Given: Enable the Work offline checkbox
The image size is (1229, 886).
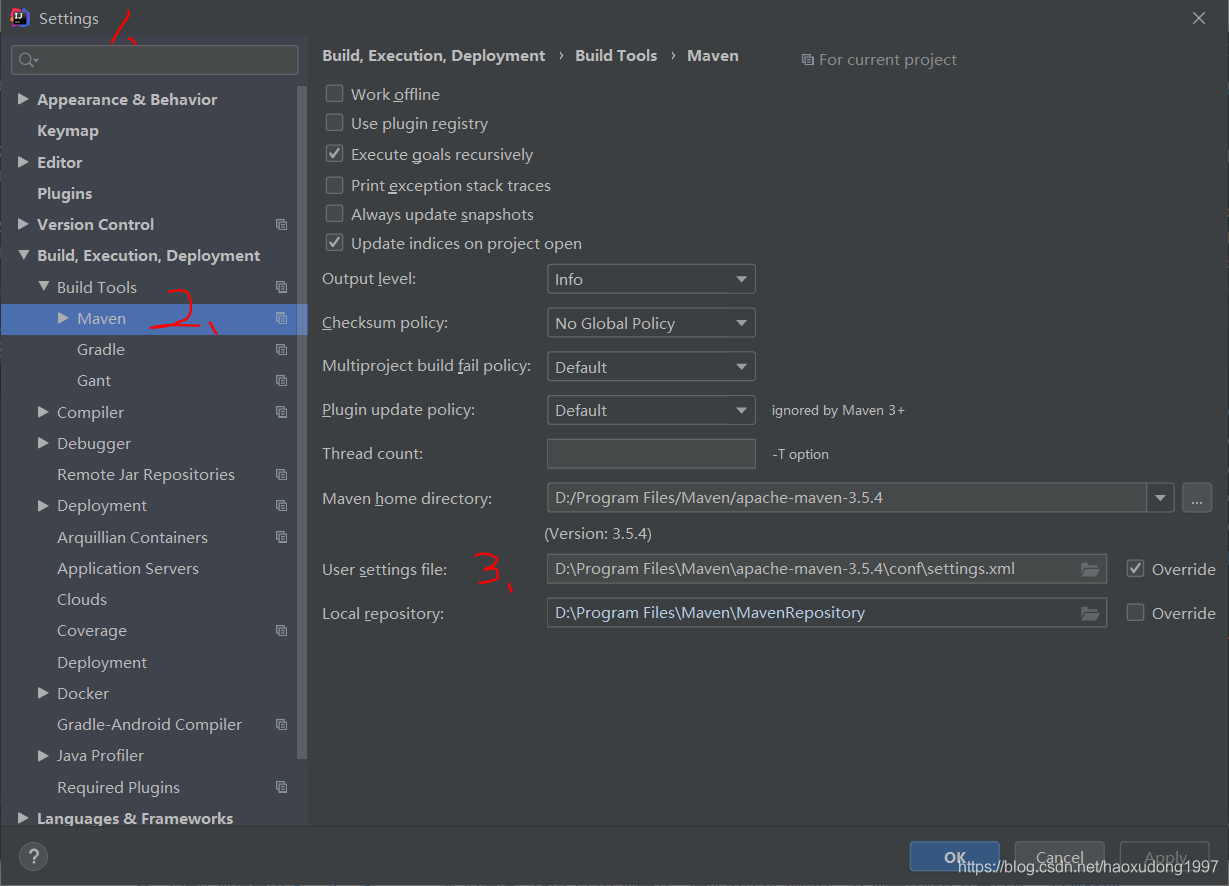Looking at the screenshot, I should click(x=334, y=93).
